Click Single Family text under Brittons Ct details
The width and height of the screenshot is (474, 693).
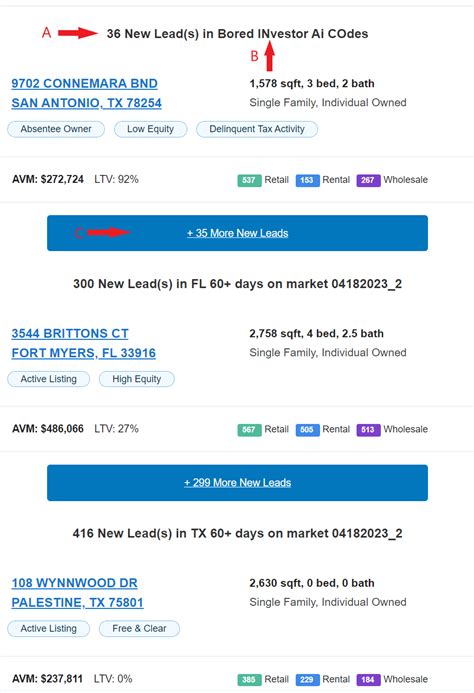coord(328,353)
